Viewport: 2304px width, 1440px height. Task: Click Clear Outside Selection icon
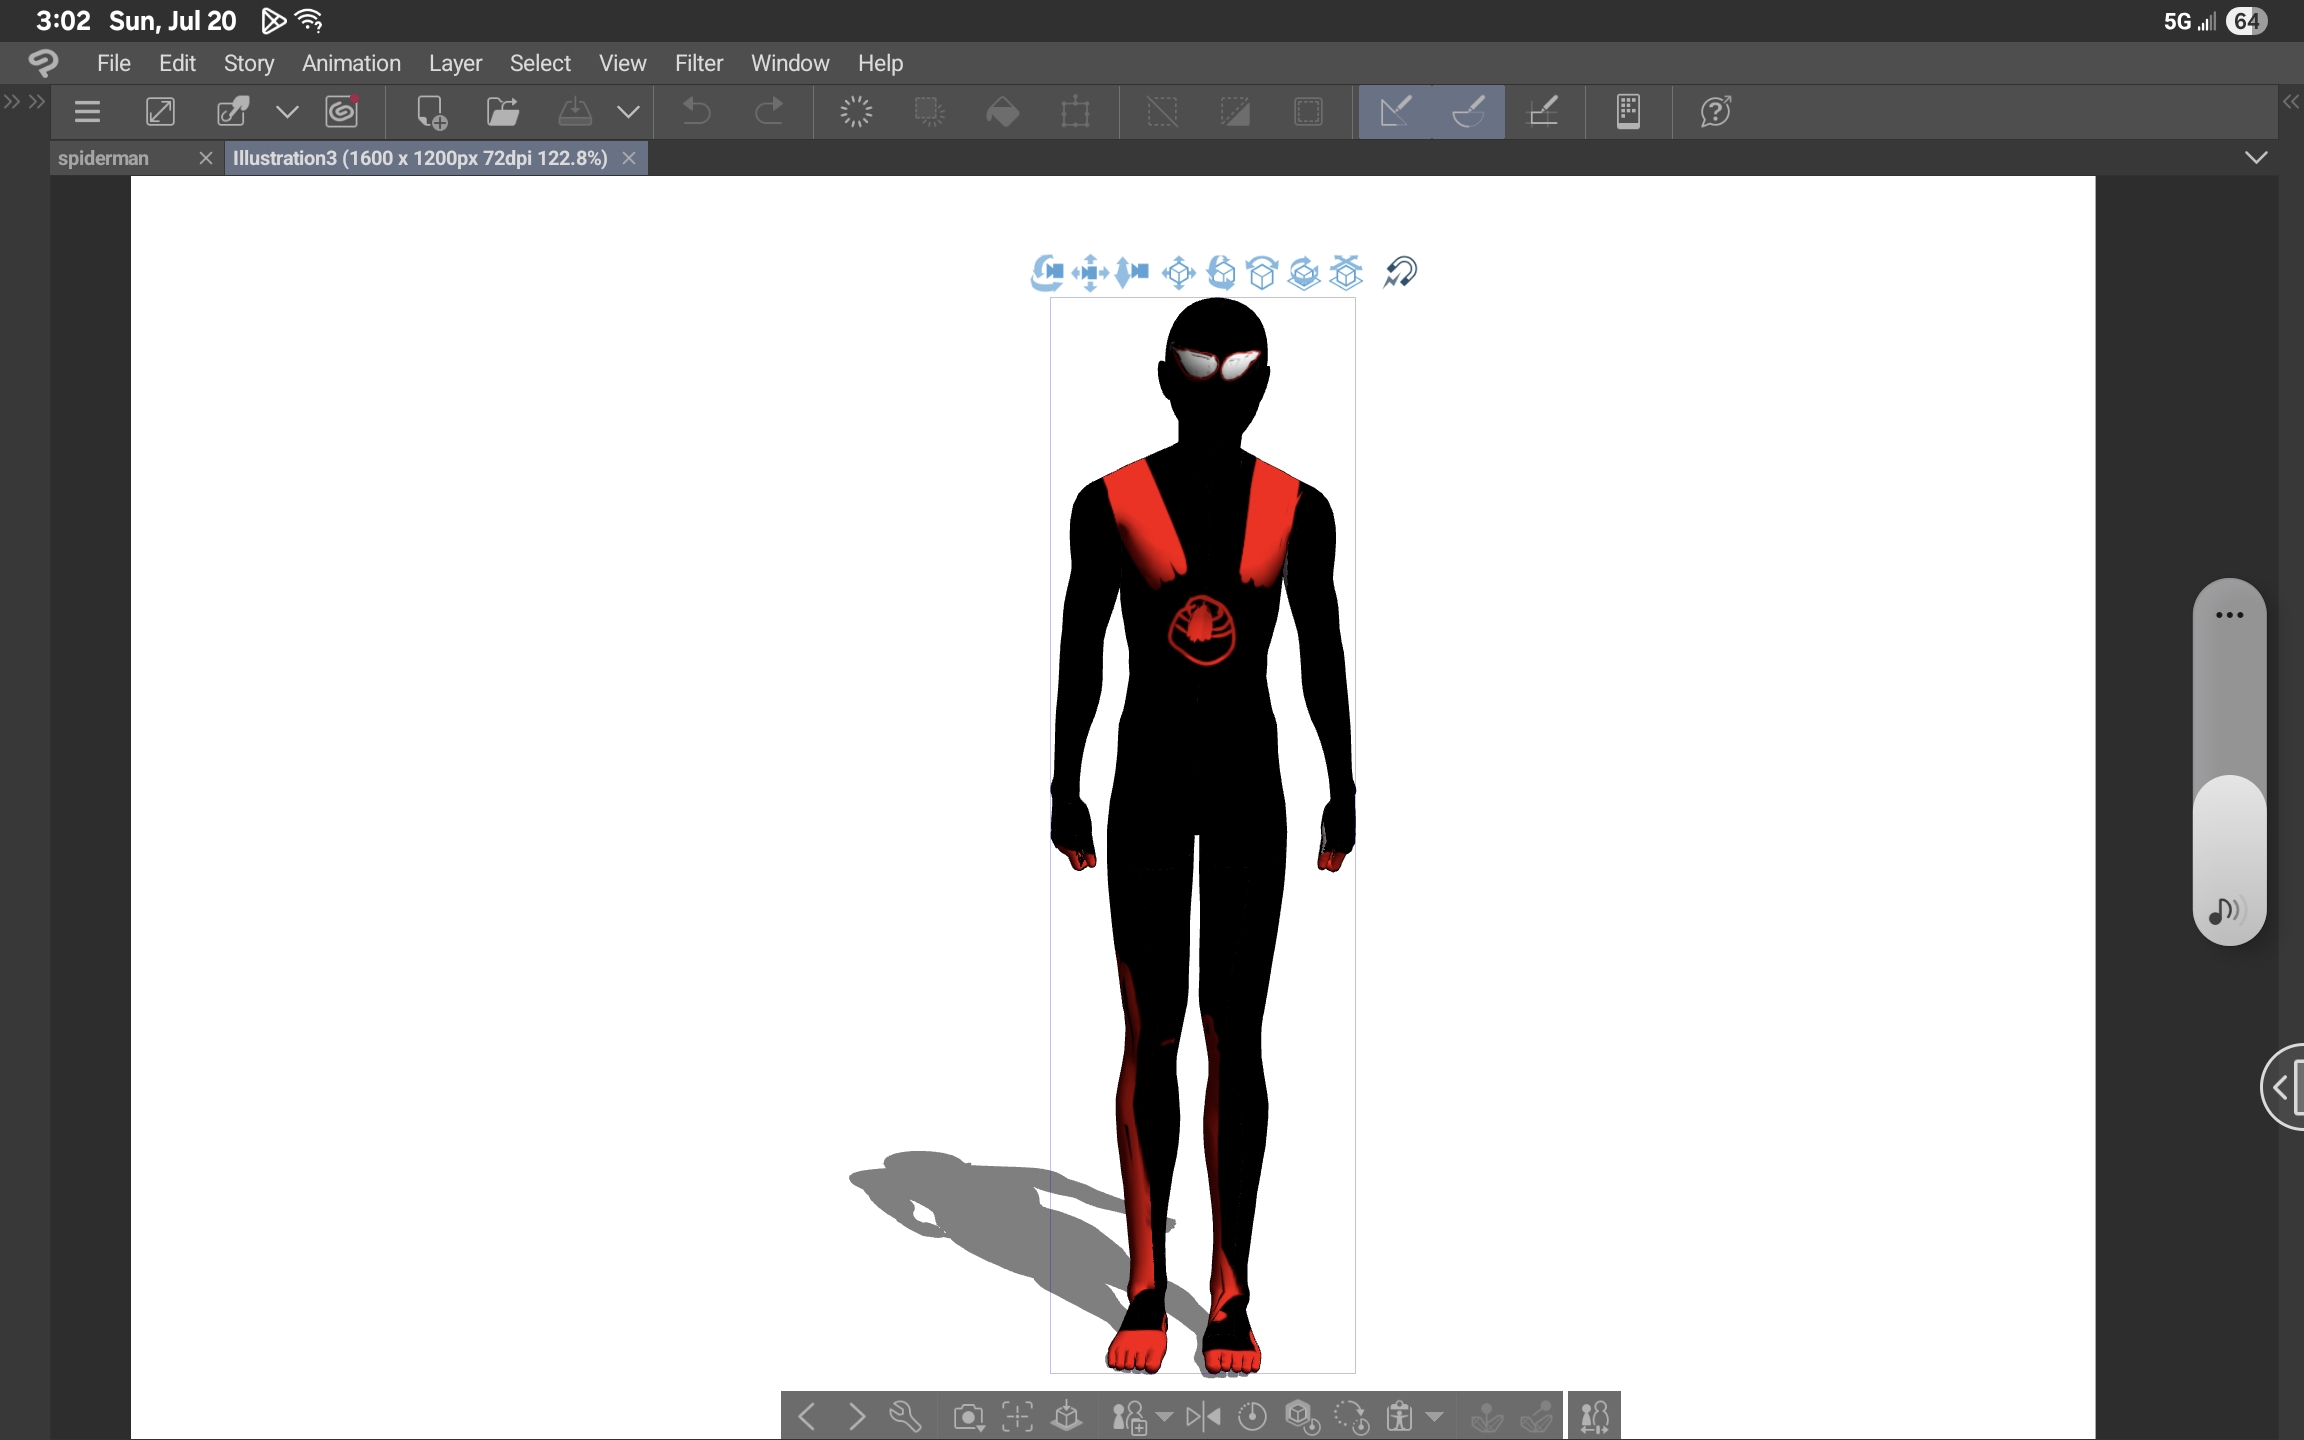[930, 112]
